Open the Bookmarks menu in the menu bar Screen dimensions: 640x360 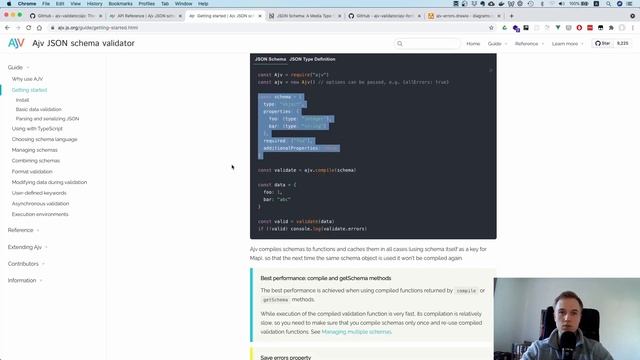120,4
